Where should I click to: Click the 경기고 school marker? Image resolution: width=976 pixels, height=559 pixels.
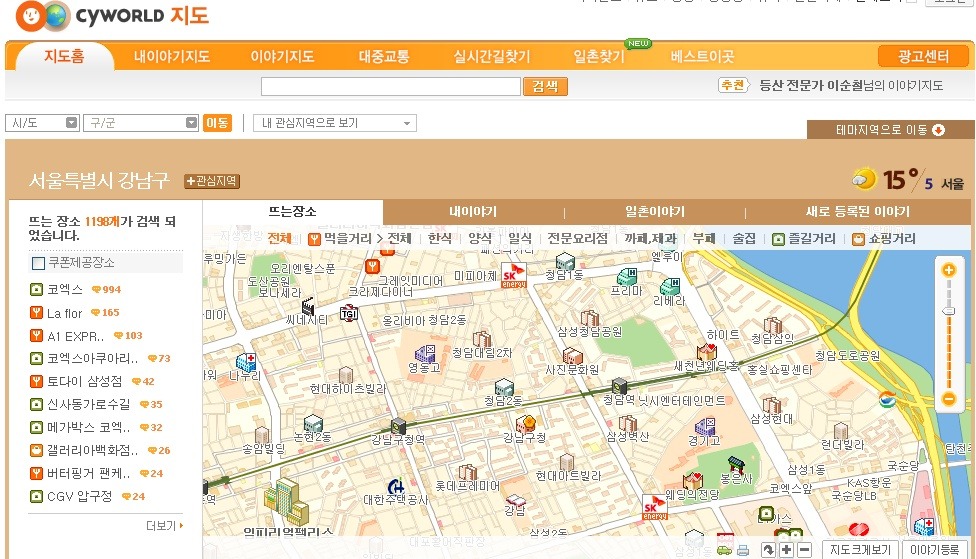click(x=705, y=426)
